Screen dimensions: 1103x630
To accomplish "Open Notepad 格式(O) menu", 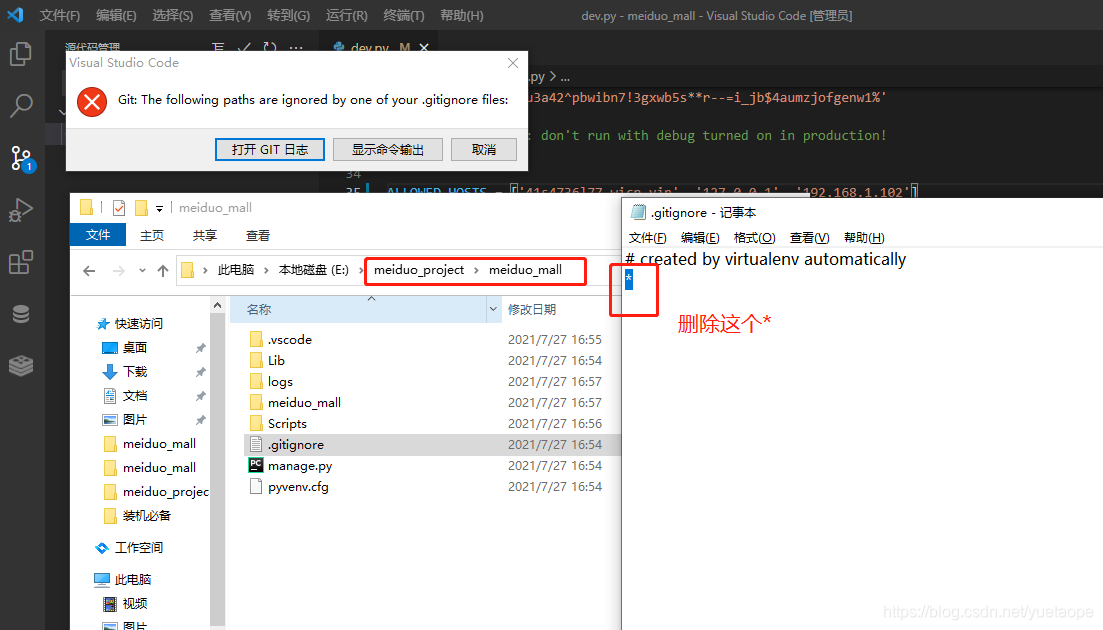I will [754, 238].
